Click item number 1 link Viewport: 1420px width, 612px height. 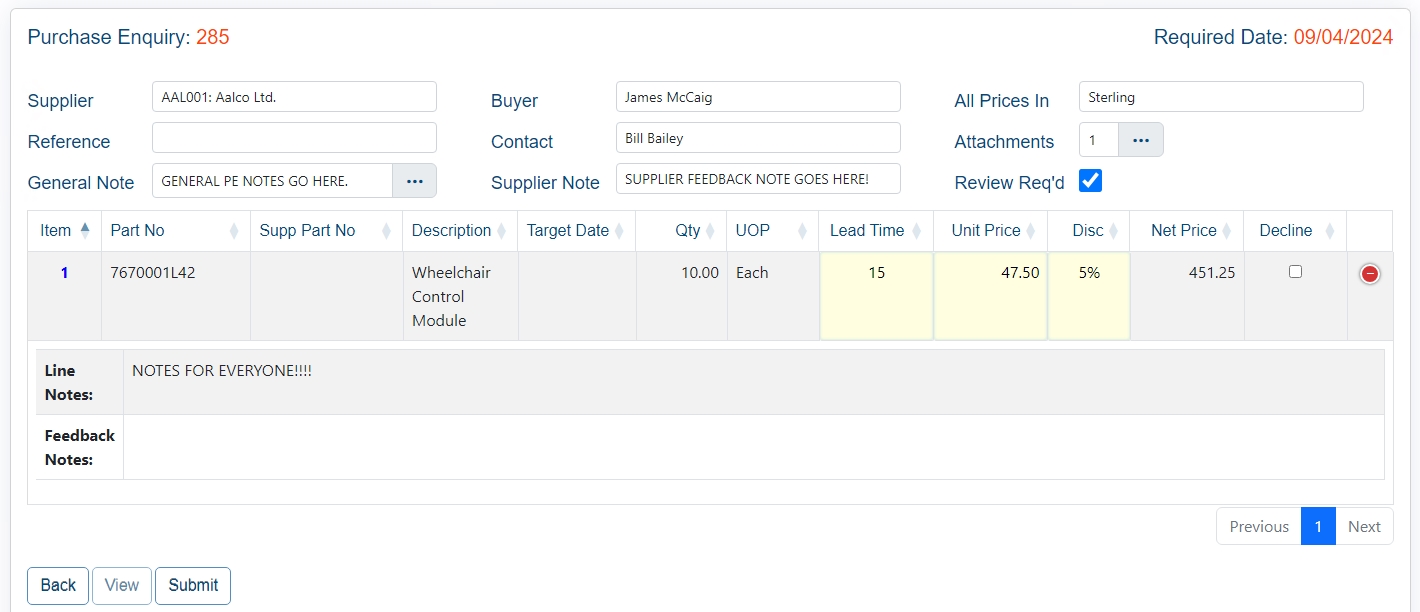65,272
